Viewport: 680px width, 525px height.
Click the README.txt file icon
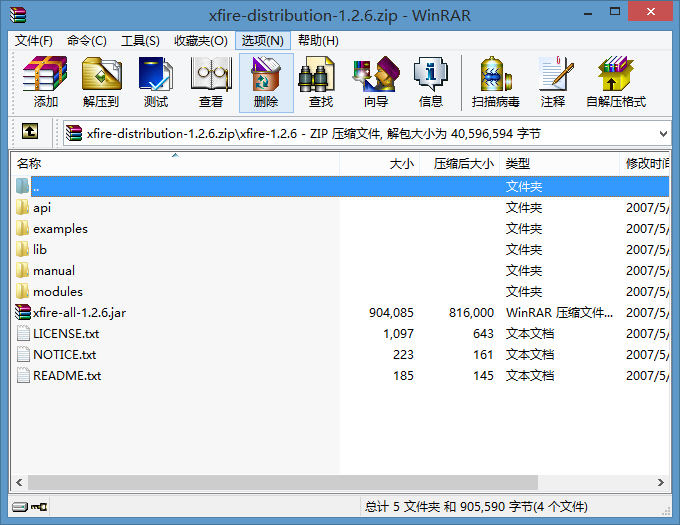(23, 375)
